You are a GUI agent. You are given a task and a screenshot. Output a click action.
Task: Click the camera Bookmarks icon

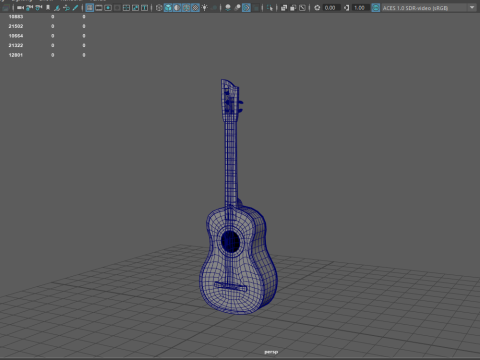[x=48, y=7]
